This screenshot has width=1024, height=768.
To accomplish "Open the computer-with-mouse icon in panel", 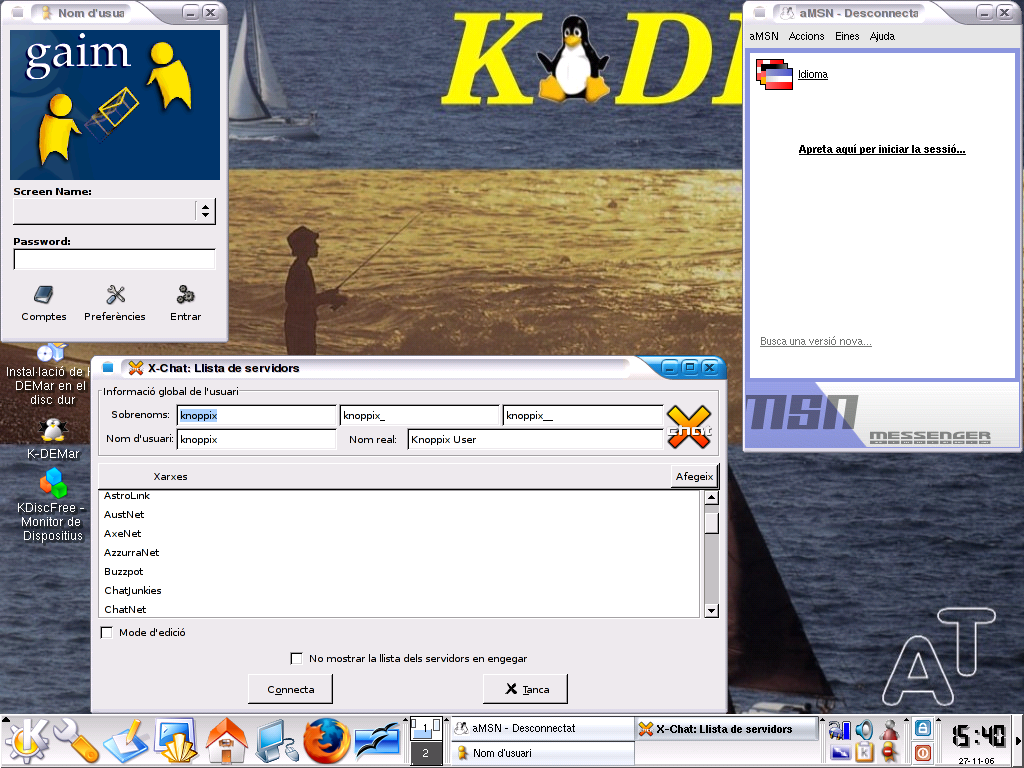I will point(276,741).
